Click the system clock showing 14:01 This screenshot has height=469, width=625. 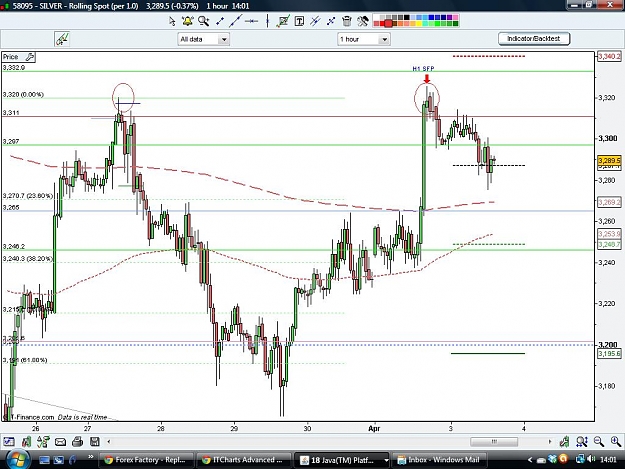point(608,459)
